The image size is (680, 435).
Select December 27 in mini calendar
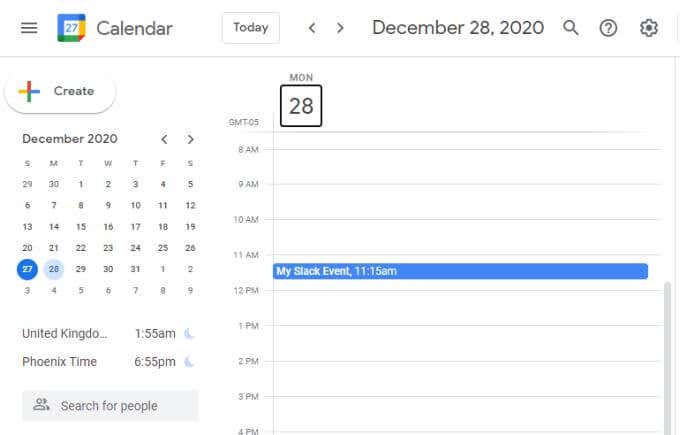(x=27, y=269)
